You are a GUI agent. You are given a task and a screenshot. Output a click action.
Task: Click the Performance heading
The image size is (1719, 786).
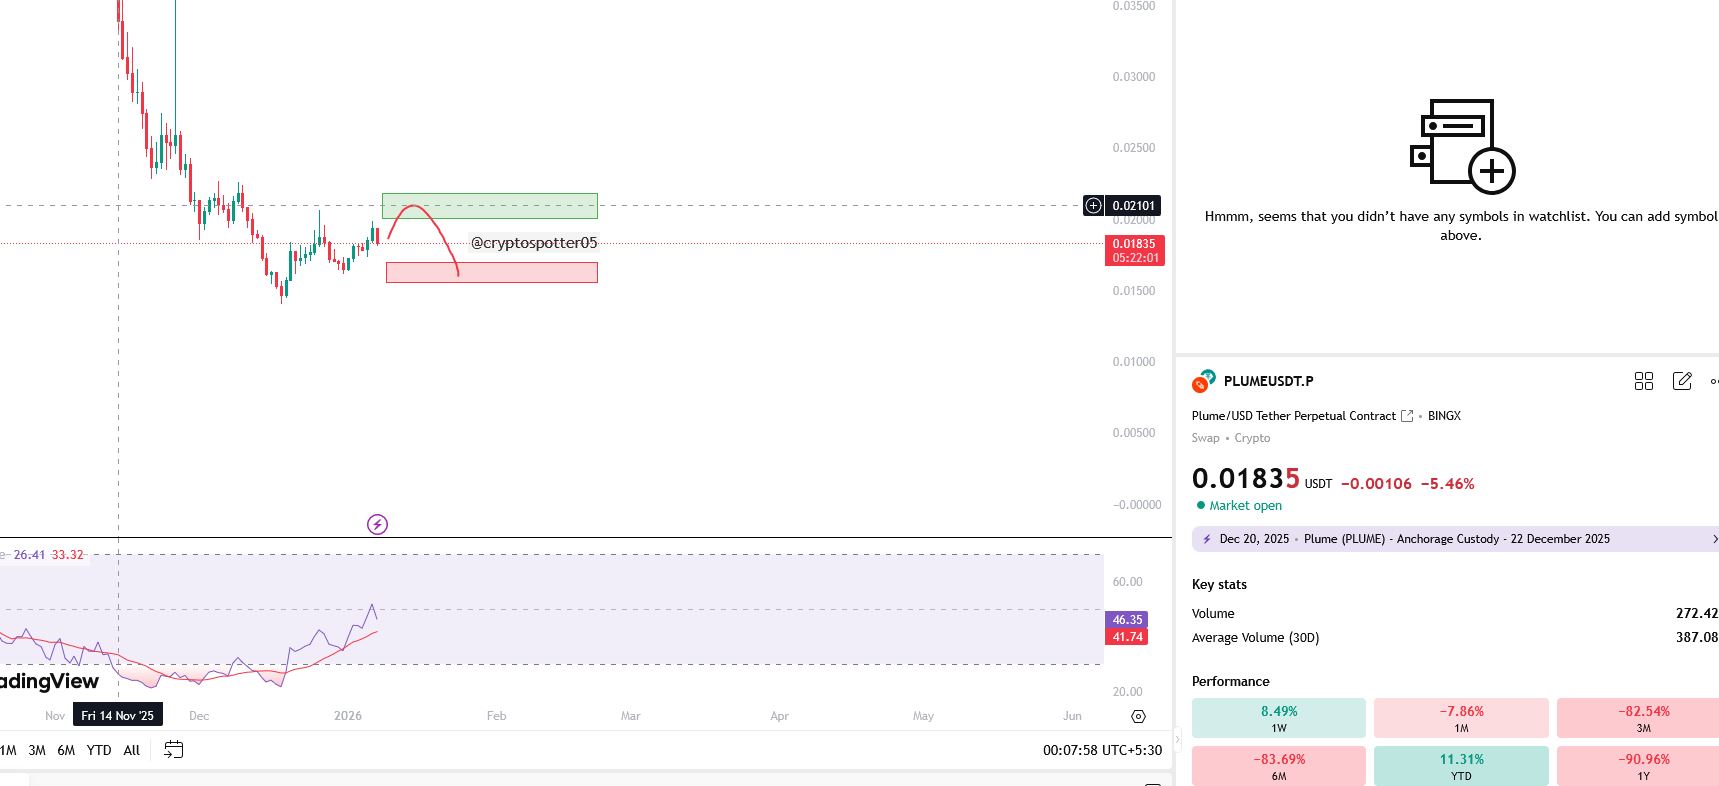pos(1230,681)
